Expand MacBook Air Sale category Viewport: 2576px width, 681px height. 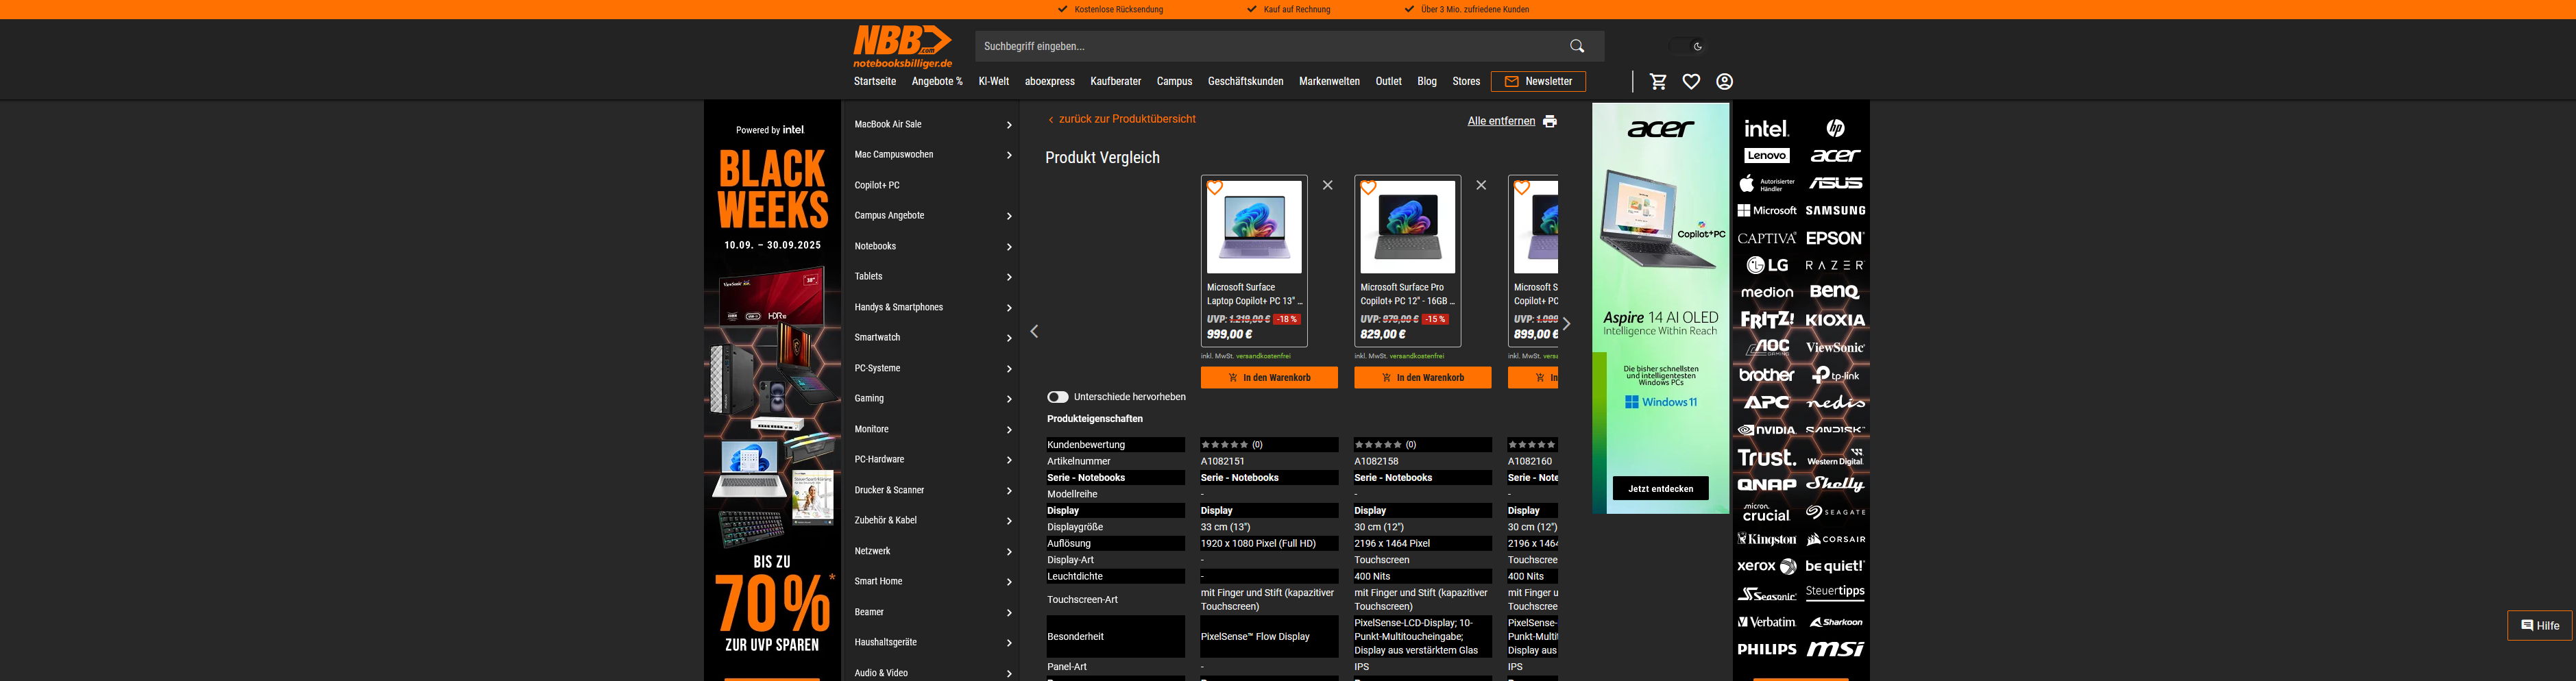click(x=1009, y=125)
